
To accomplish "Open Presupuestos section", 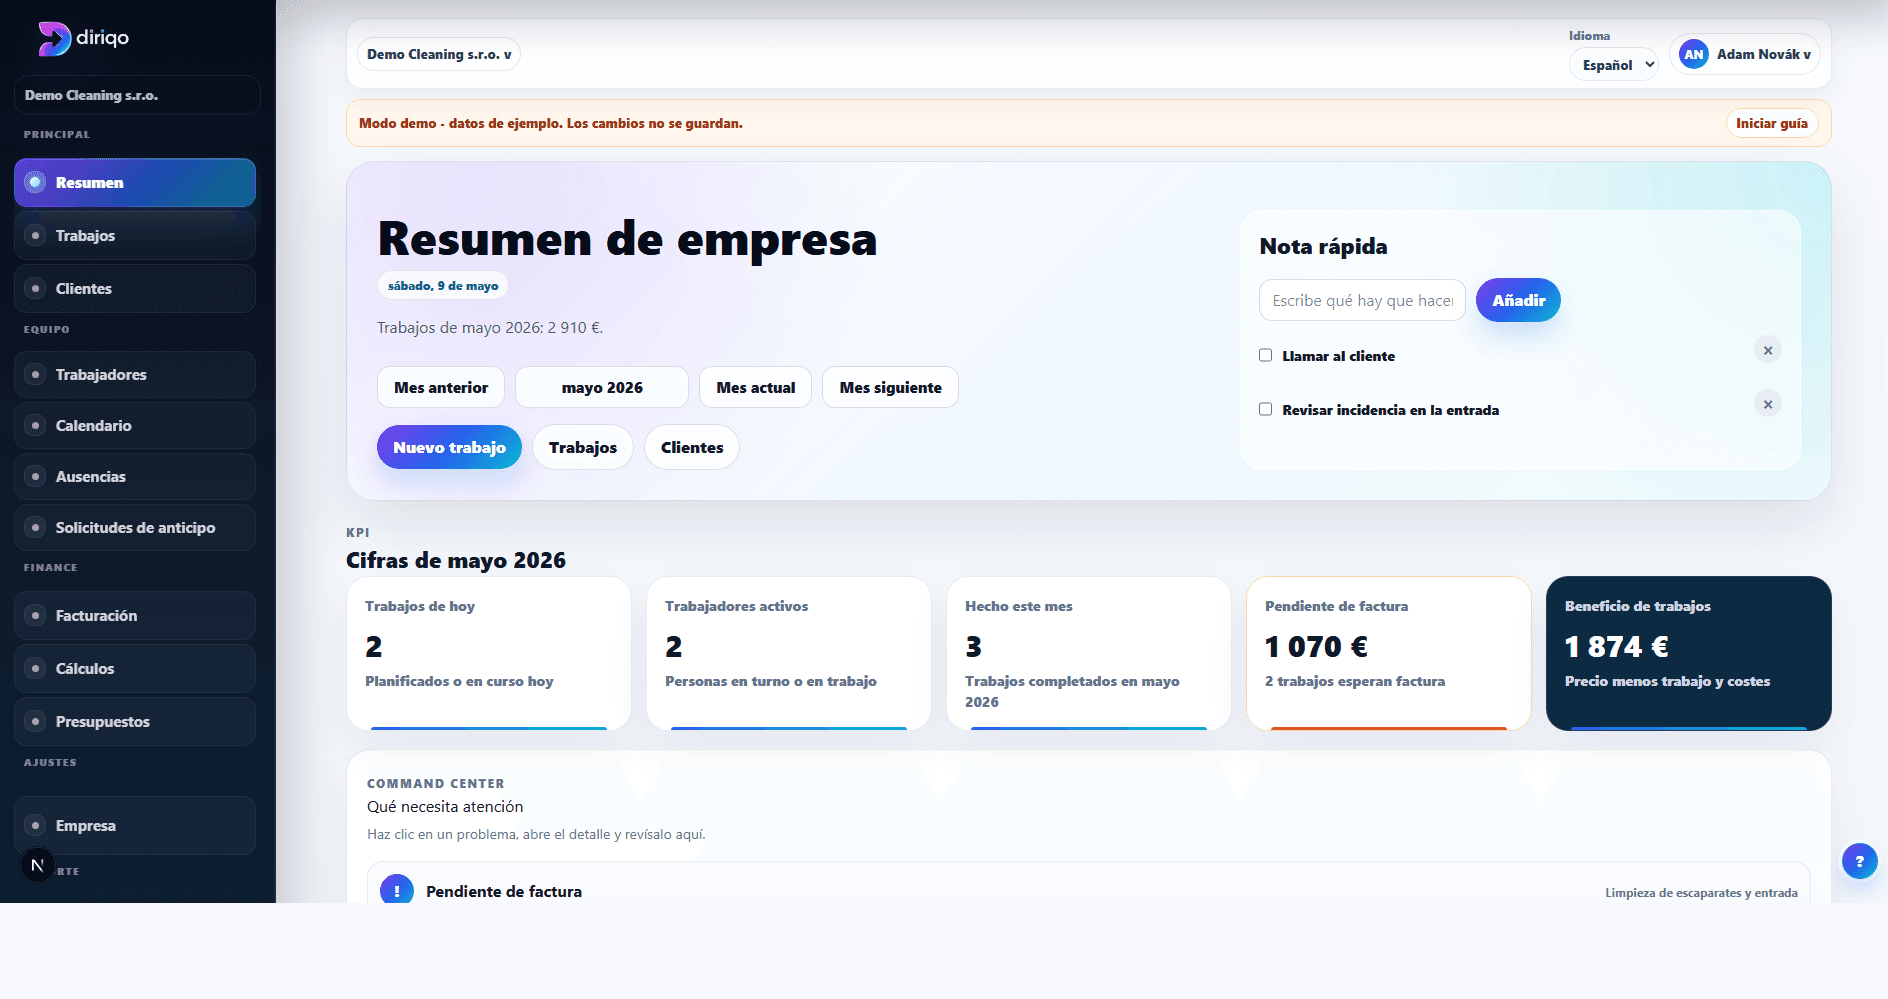I will [x=135, y=721].
